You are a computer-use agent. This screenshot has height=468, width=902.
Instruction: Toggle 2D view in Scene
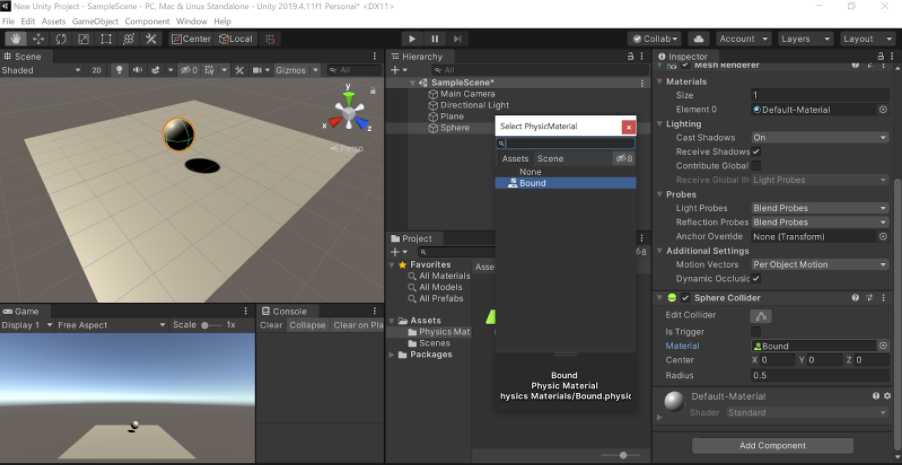click(x=96, y=70)
